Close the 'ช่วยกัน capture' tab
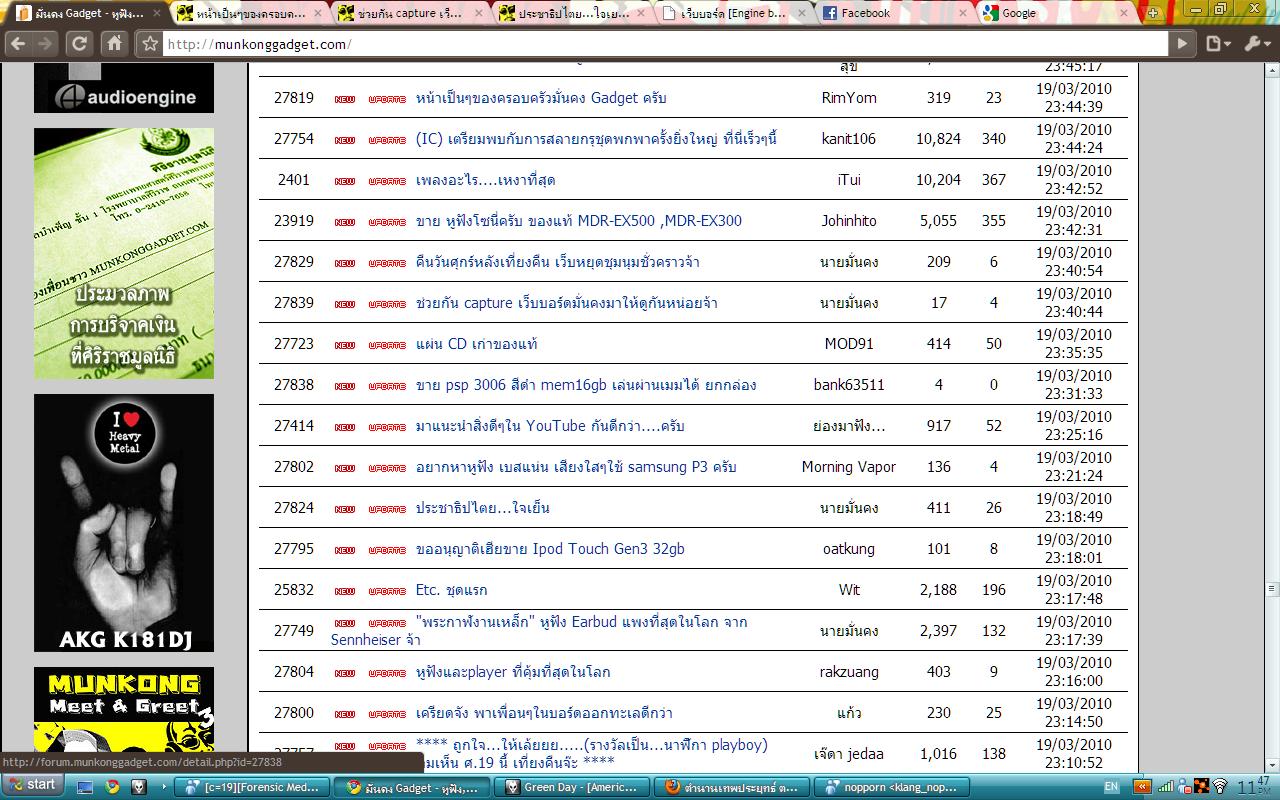This screenshot has width=1280, height=800. [x=481, y=13]
